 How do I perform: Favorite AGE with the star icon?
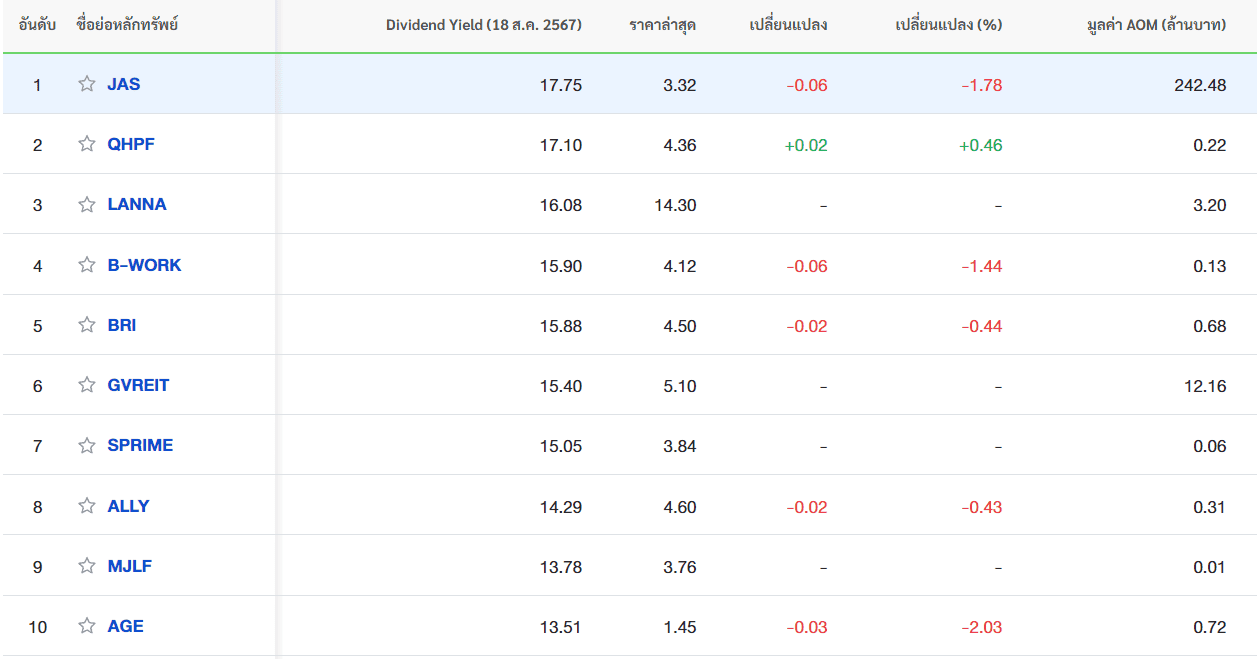click(x=87, y=626)
